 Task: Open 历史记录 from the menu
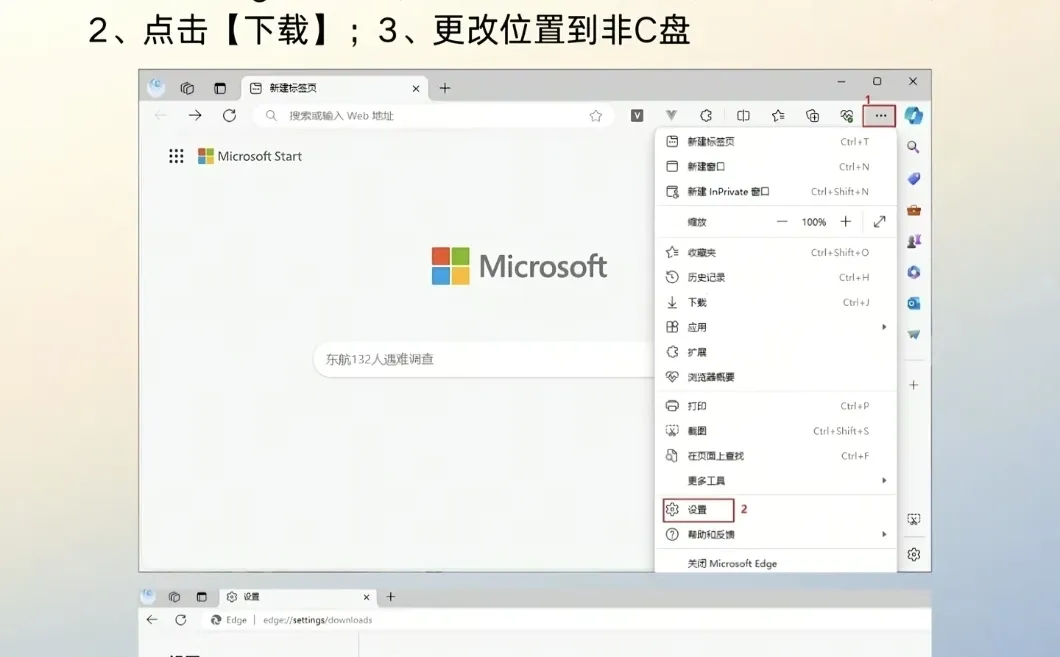tap(775, 277)
